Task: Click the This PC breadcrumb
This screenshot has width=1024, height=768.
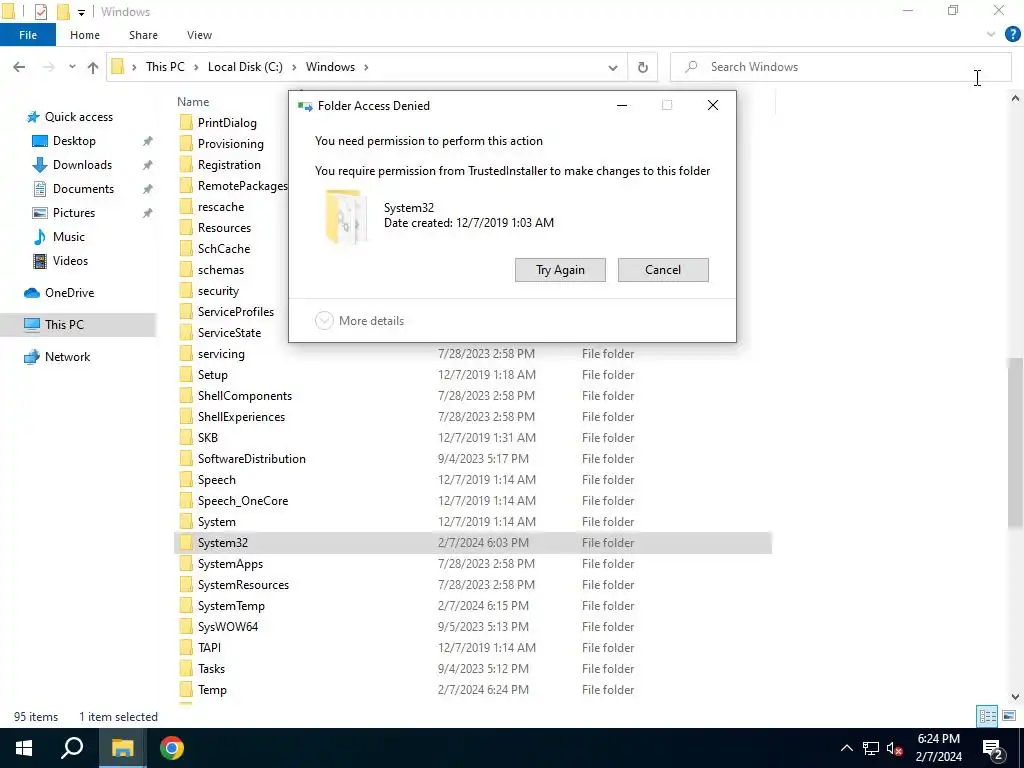Action: tap(165, 67)
